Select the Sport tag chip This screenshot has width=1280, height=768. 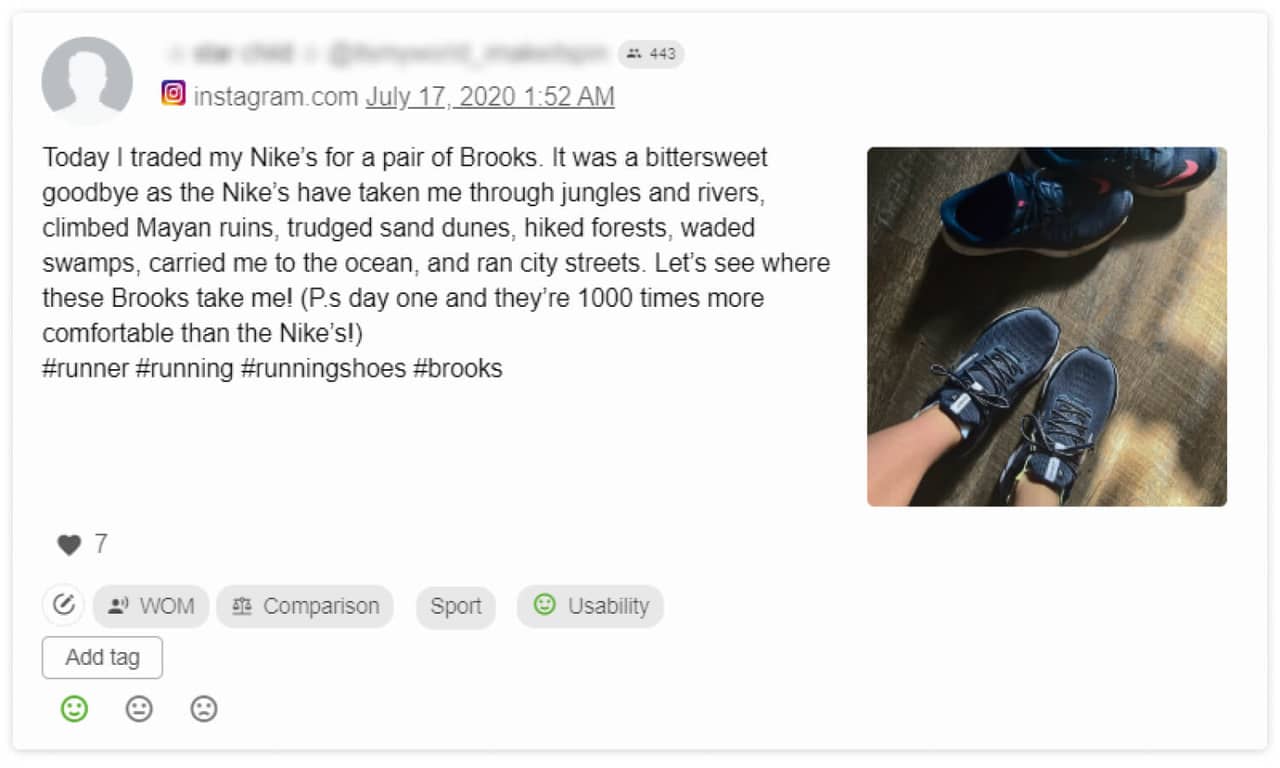click(x=455, y=605)
